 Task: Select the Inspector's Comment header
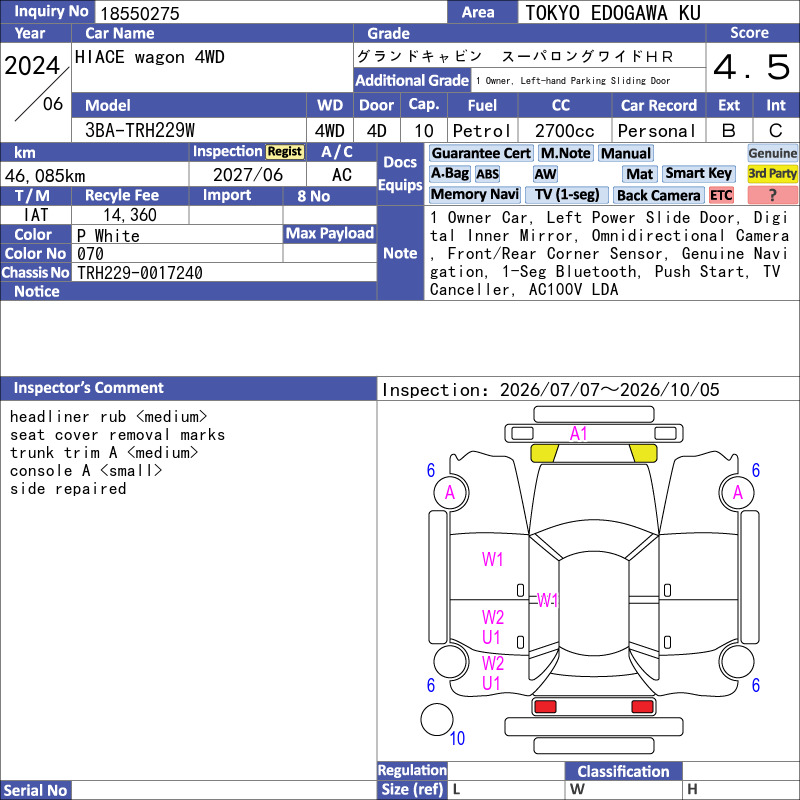(88, 388)
